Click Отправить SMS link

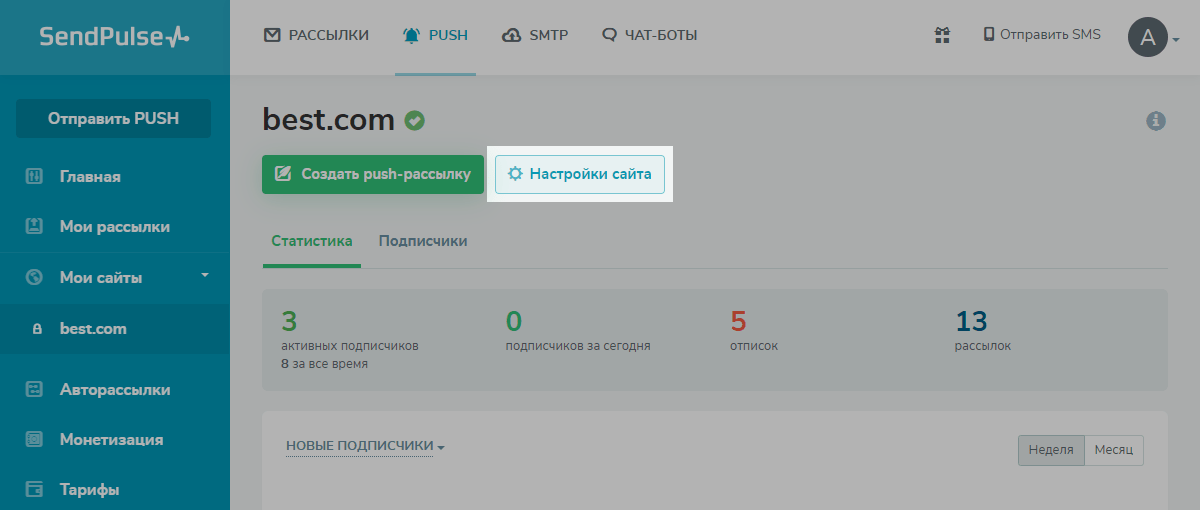1042,35
